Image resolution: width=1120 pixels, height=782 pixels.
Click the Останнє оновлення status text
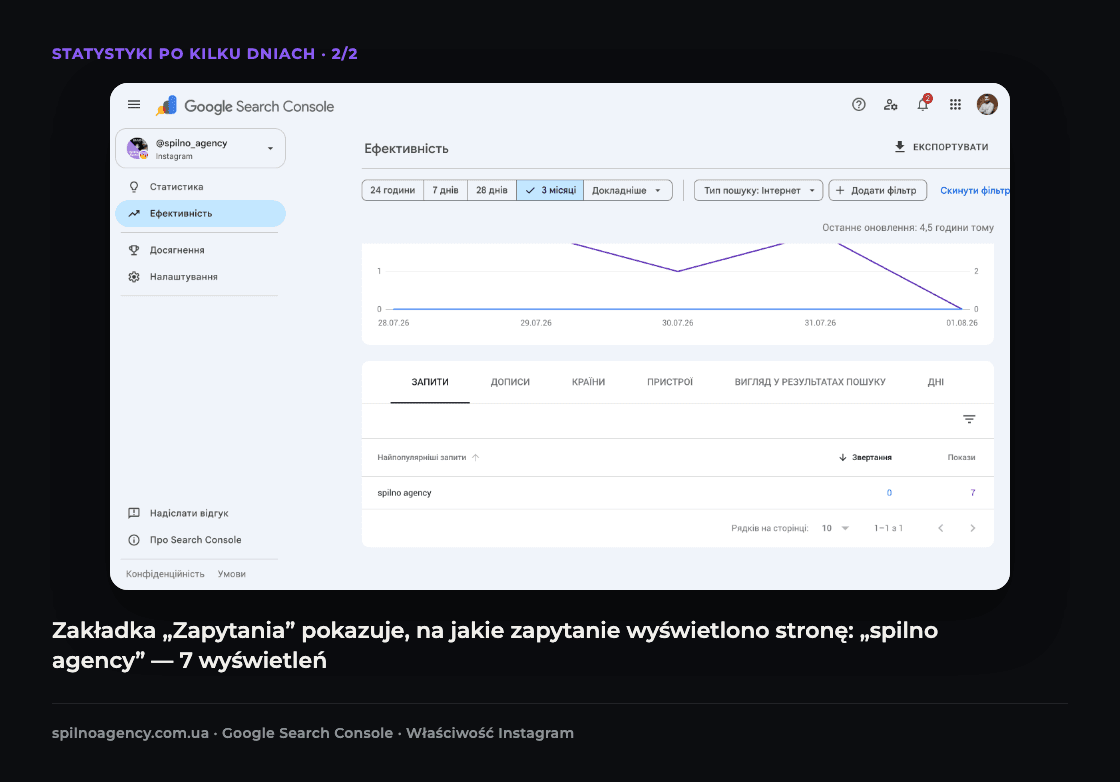[907, 228]
